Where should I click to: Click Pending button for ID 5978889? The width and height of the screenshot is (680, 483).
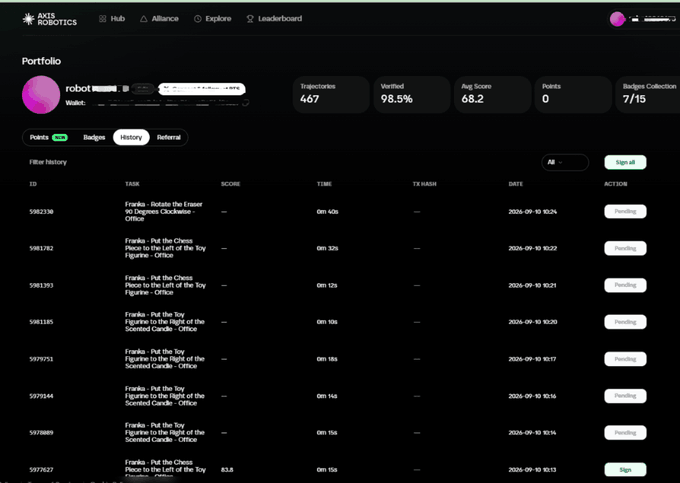pyautogui.click(x=625, y=433)
